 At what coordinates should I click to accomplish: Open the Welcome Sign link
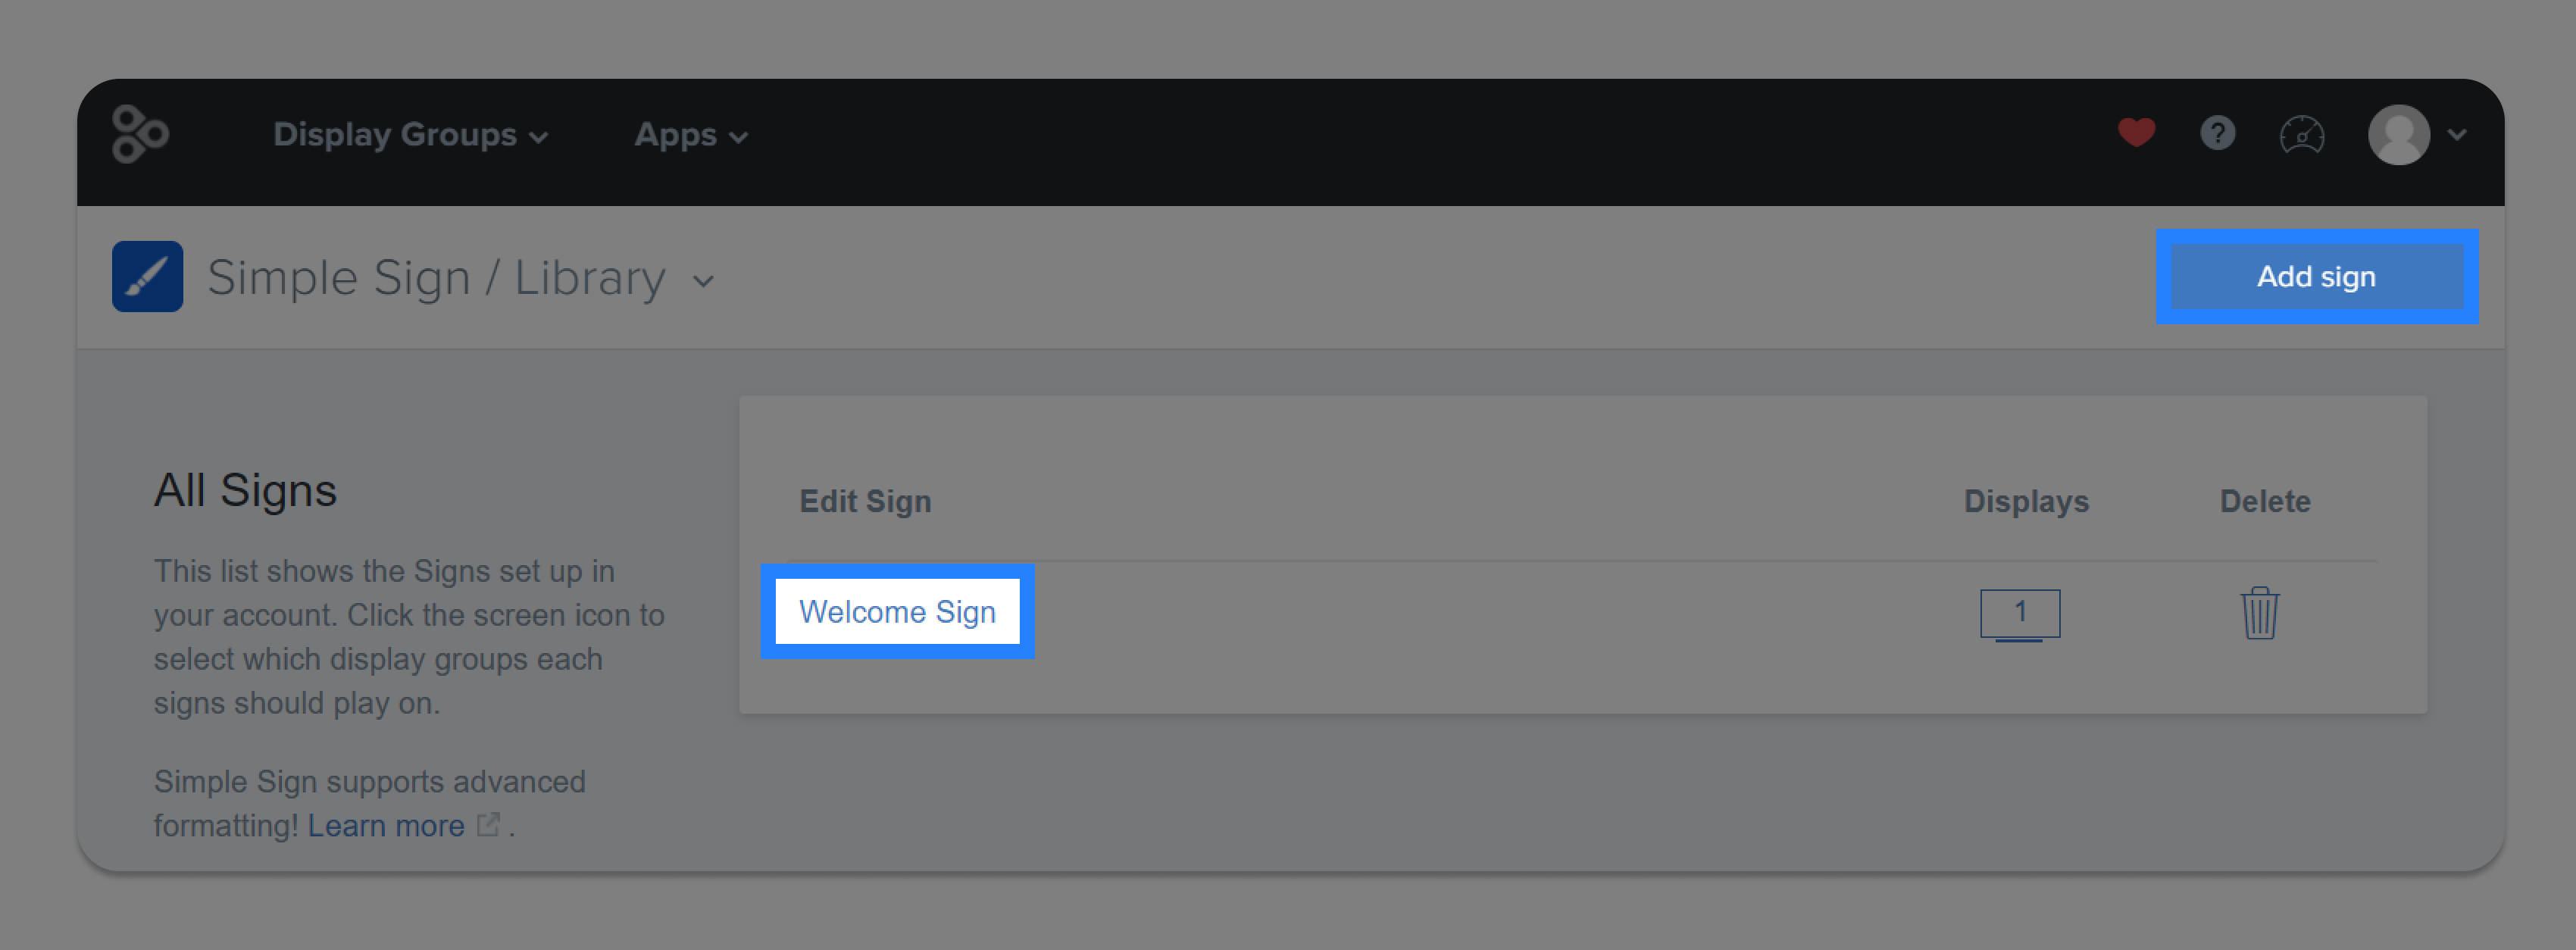point(897,611)
